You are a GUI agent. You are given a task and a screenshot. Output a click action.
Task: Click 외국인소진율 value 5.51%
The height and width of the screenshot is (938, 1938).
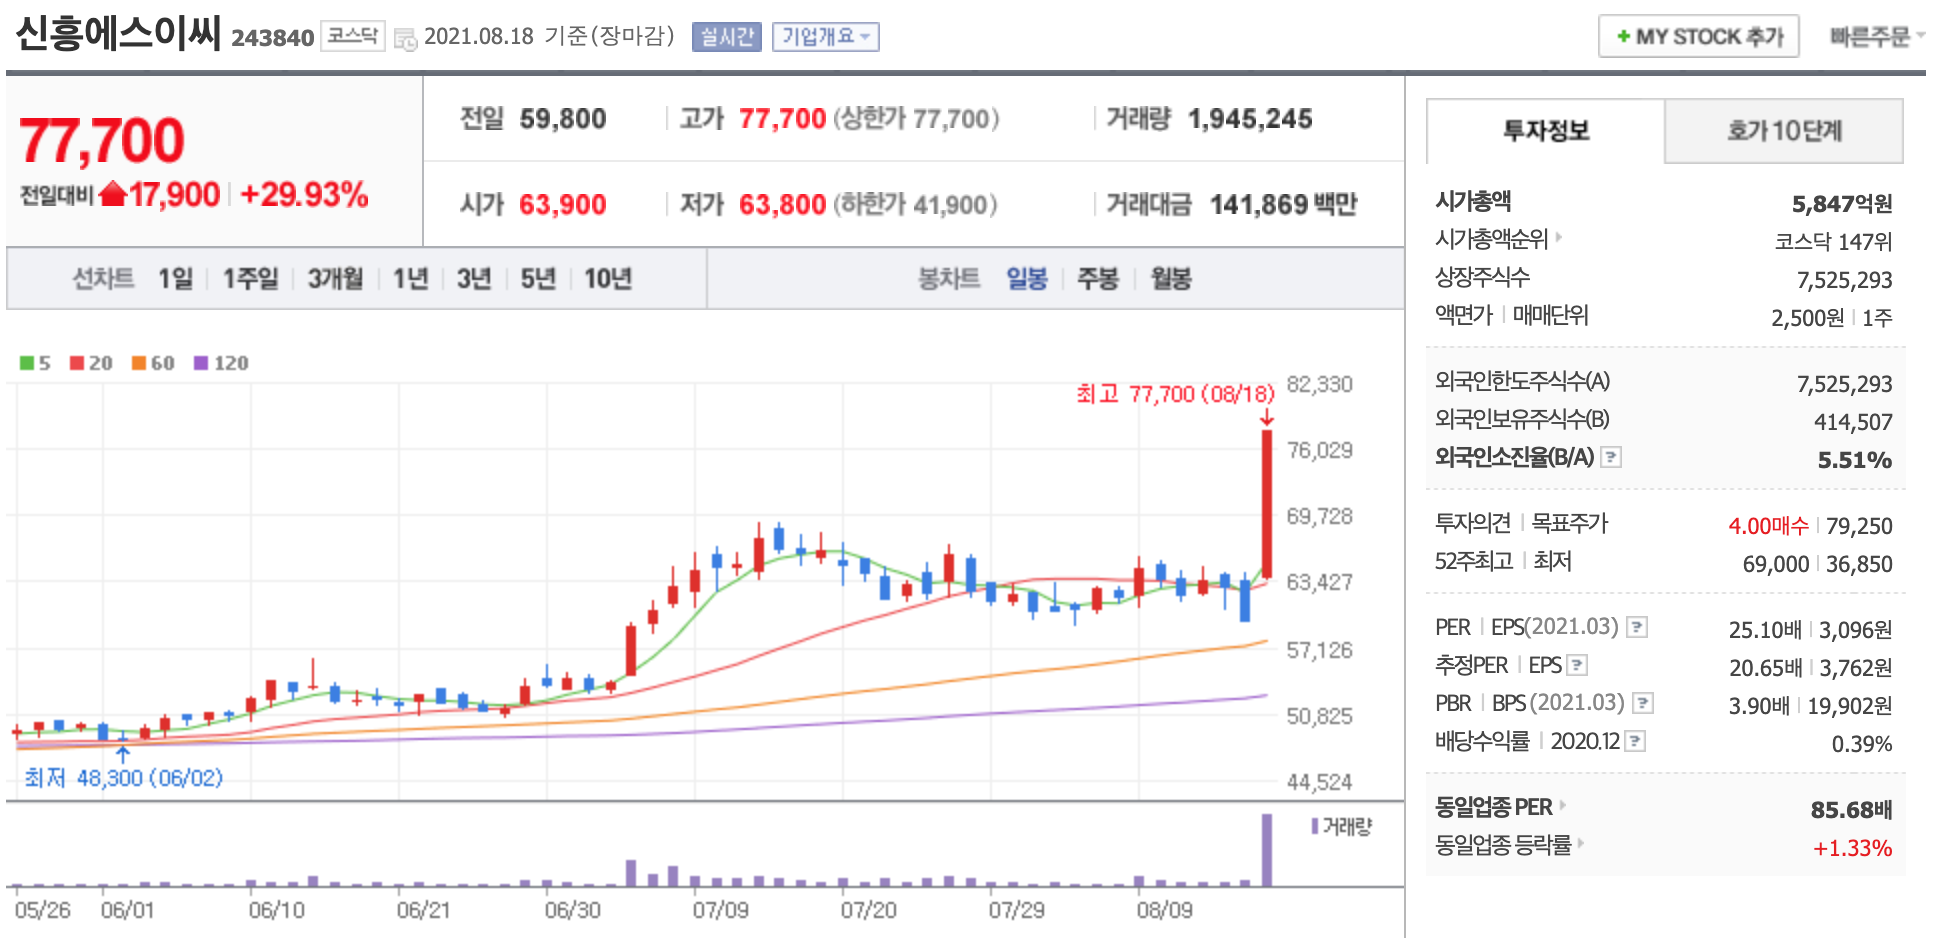click(1855, 460)
